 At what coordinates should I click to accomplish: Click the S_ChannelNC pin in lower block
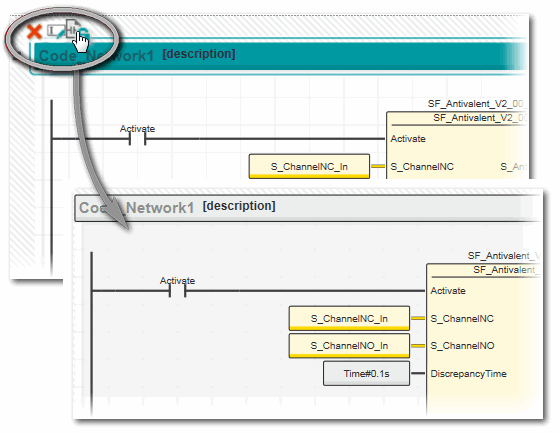(x=462, y=319)
